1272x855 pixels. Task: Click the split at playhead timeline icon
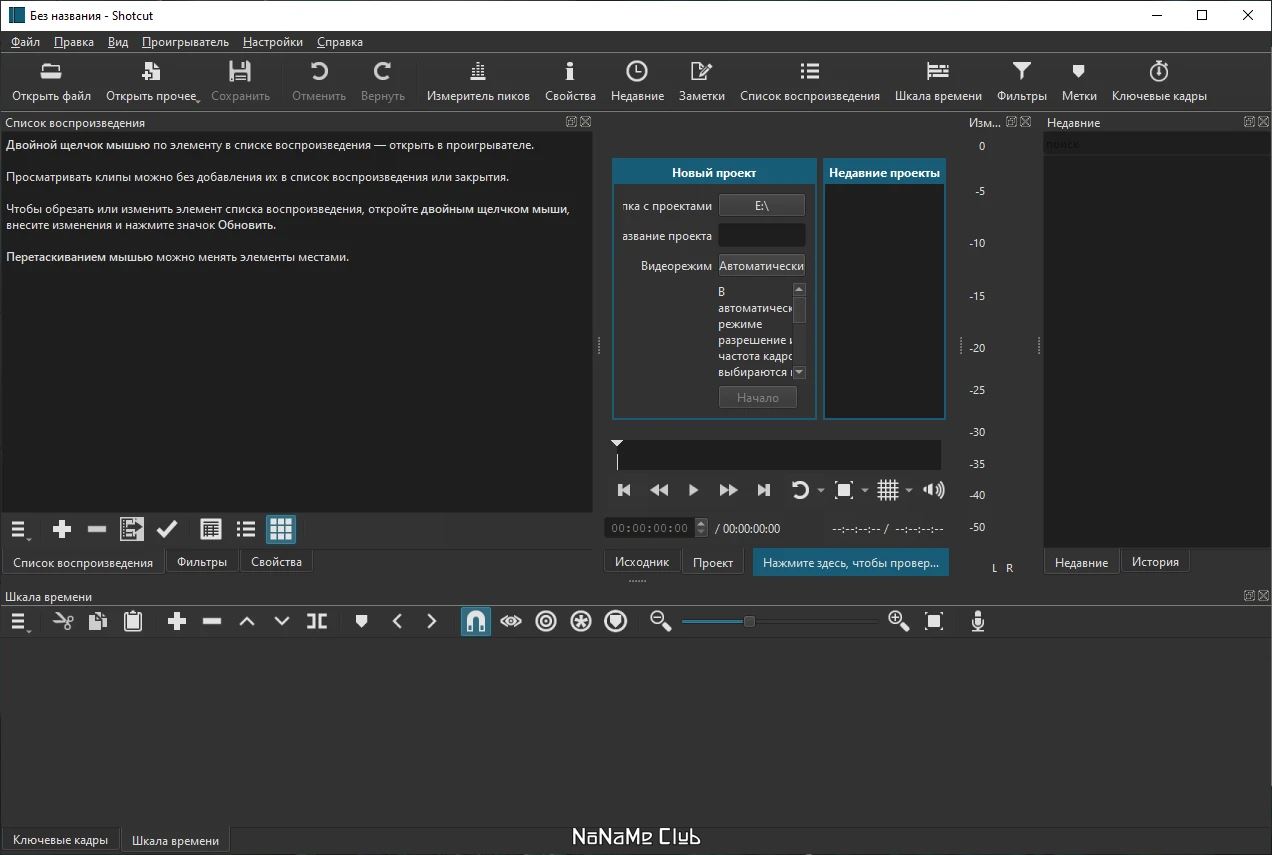pyautogui.click(x=317, y=622)
